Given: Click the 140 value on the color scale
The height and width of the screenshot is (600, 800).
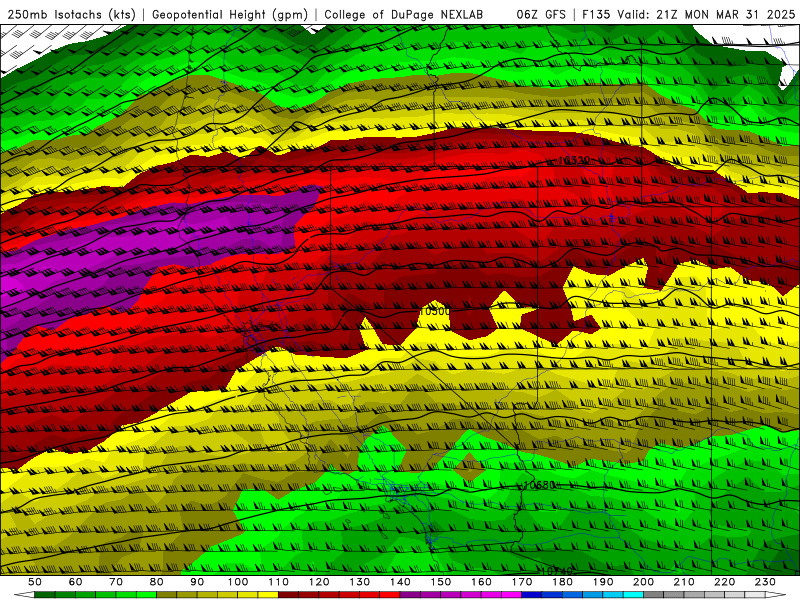Looking at the screenshot, I should coord(400,582).
